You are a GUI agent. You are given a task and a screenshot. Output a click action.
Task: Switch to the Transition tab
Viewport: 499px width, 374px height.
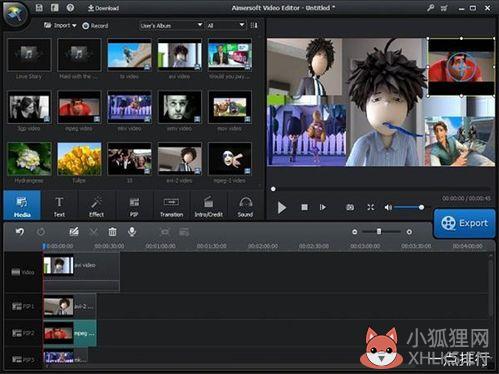[171, 205]
